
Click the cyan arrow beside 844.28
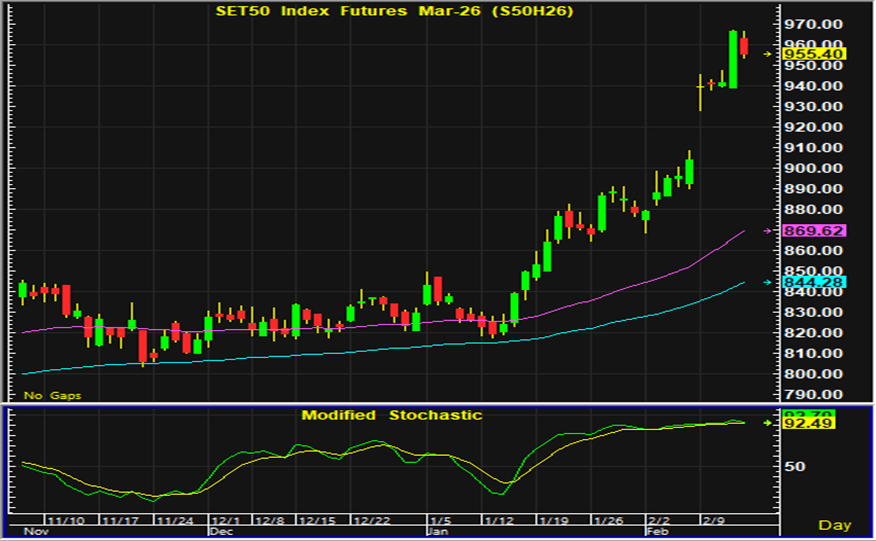point(768,282)
